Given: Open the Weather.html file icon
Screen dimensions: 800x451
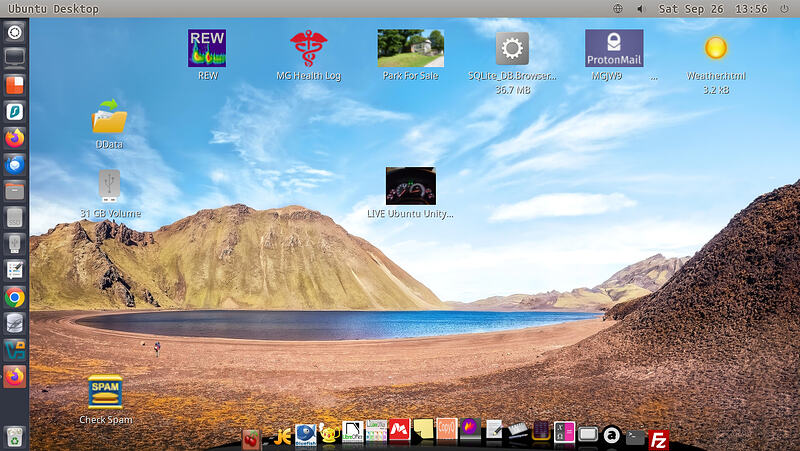Looking at the screenshot, I should (x=715, y=48).
